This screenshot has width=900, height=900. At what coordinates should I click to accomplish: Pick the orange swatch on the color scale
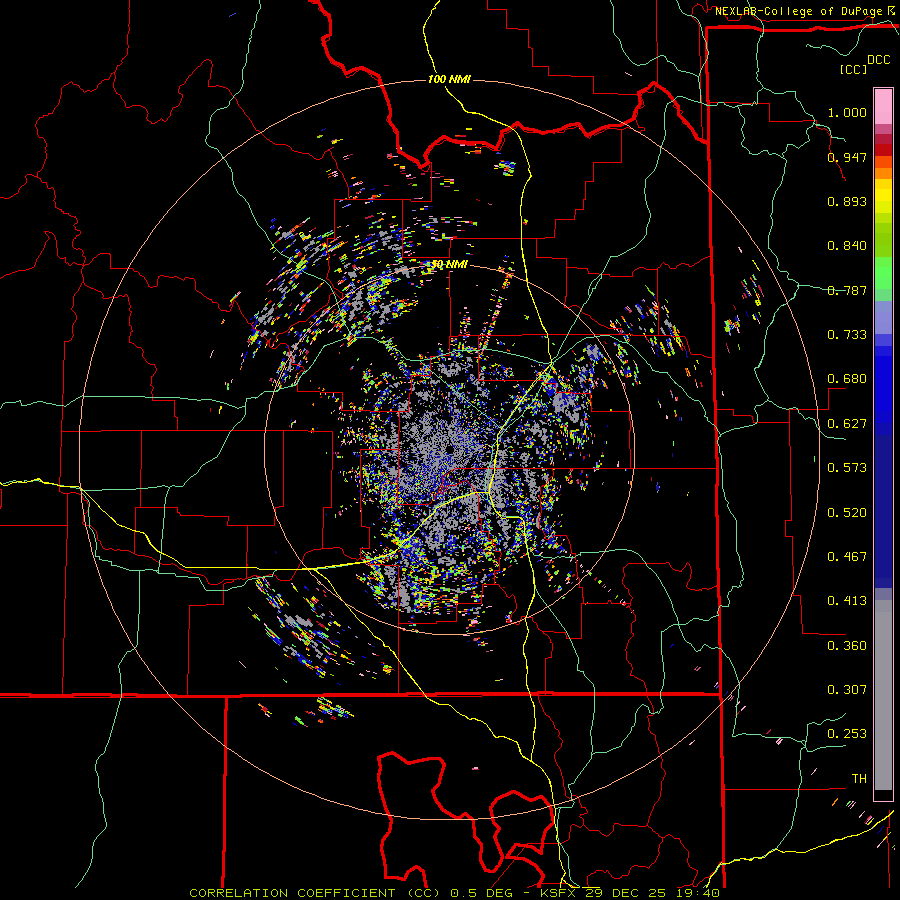tap(883, 172)
